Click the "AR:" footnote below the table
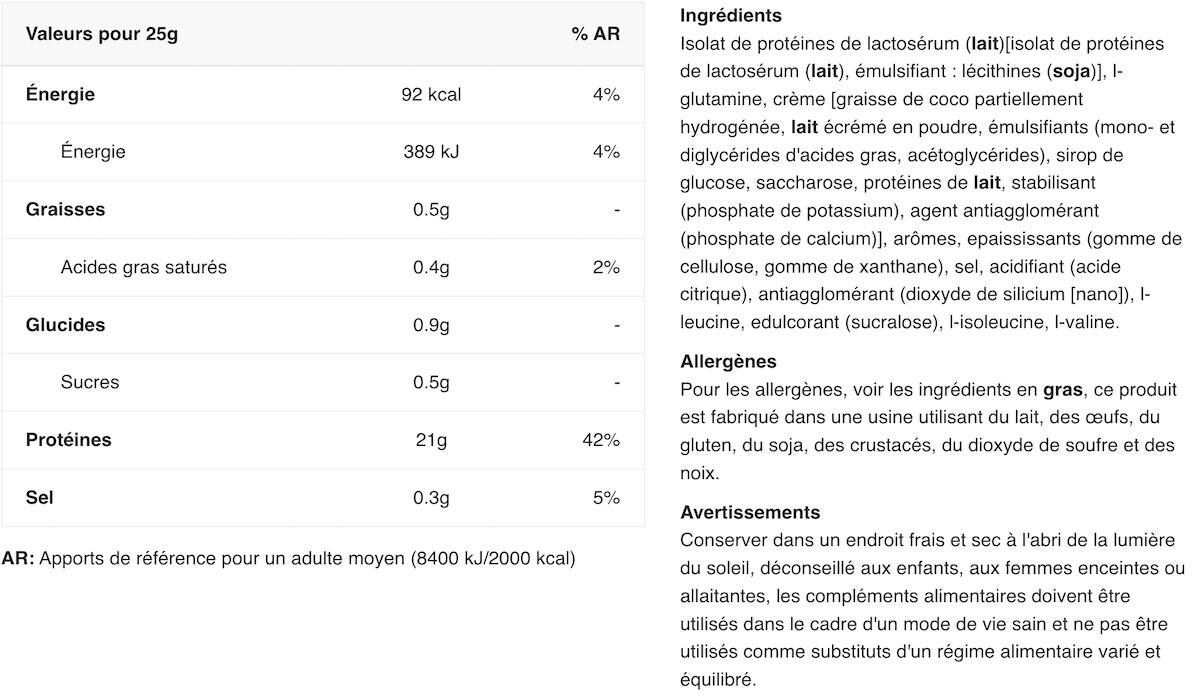The width and height of the screenshot is (1200, 700). point(18,559)
